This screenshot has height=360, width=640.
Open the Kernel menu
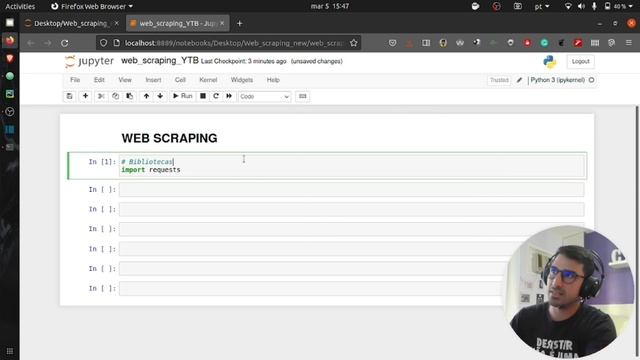208,80
